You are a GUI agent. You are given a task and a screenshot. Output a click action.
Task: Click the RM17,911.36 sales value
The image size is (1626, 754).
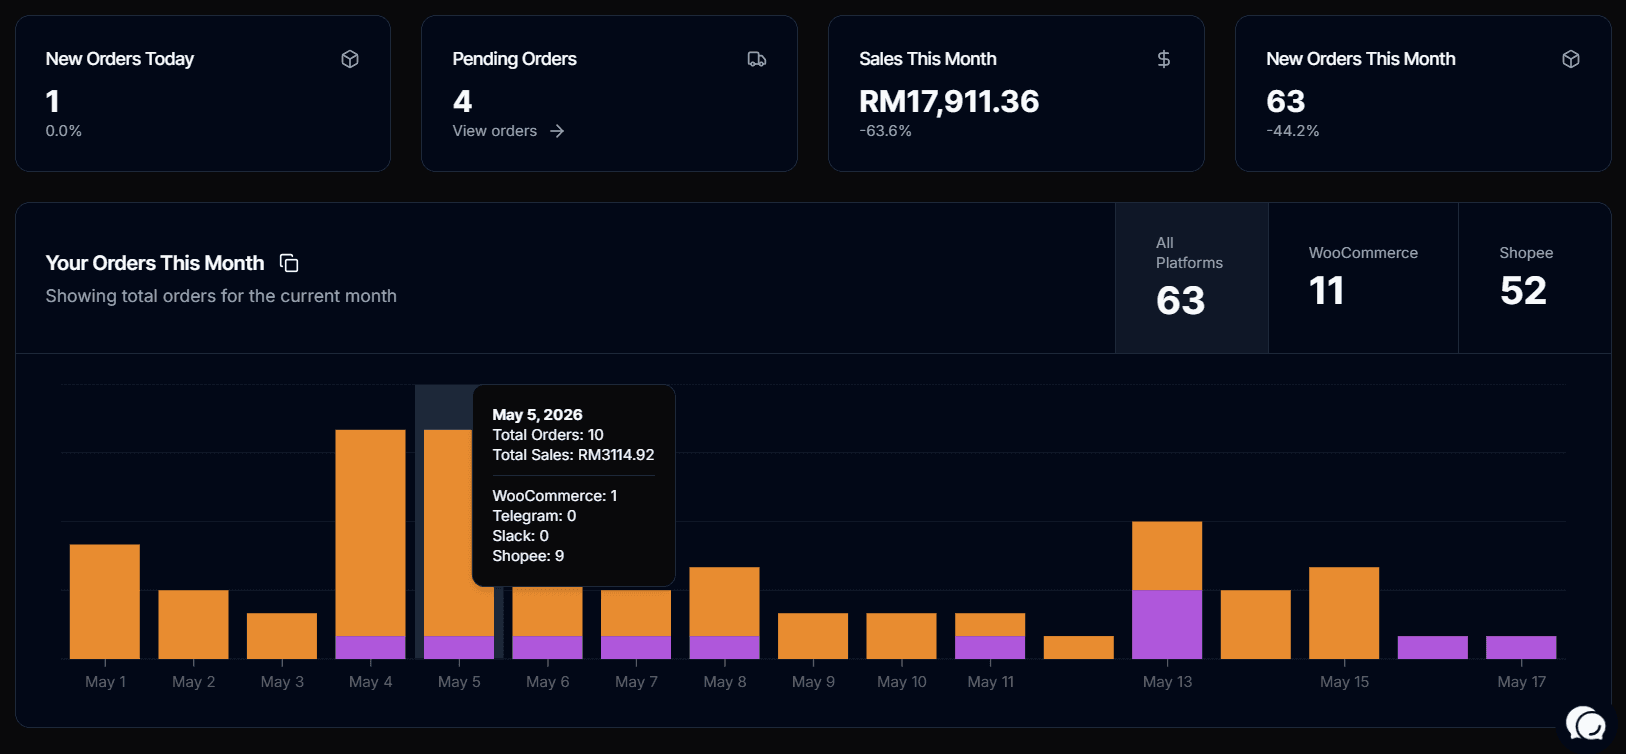point(949,101)
